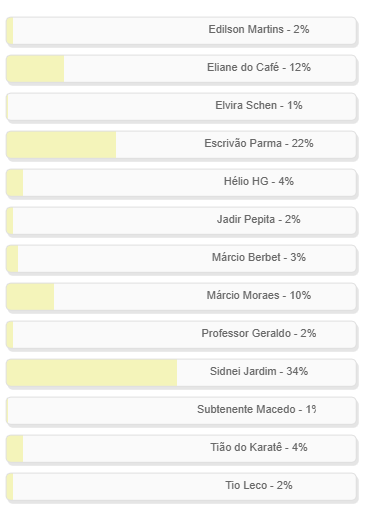Click the yellow fill of Escrivão Parma's bar
This screenshot has height=508, width=366.
(x=61, y=144)
